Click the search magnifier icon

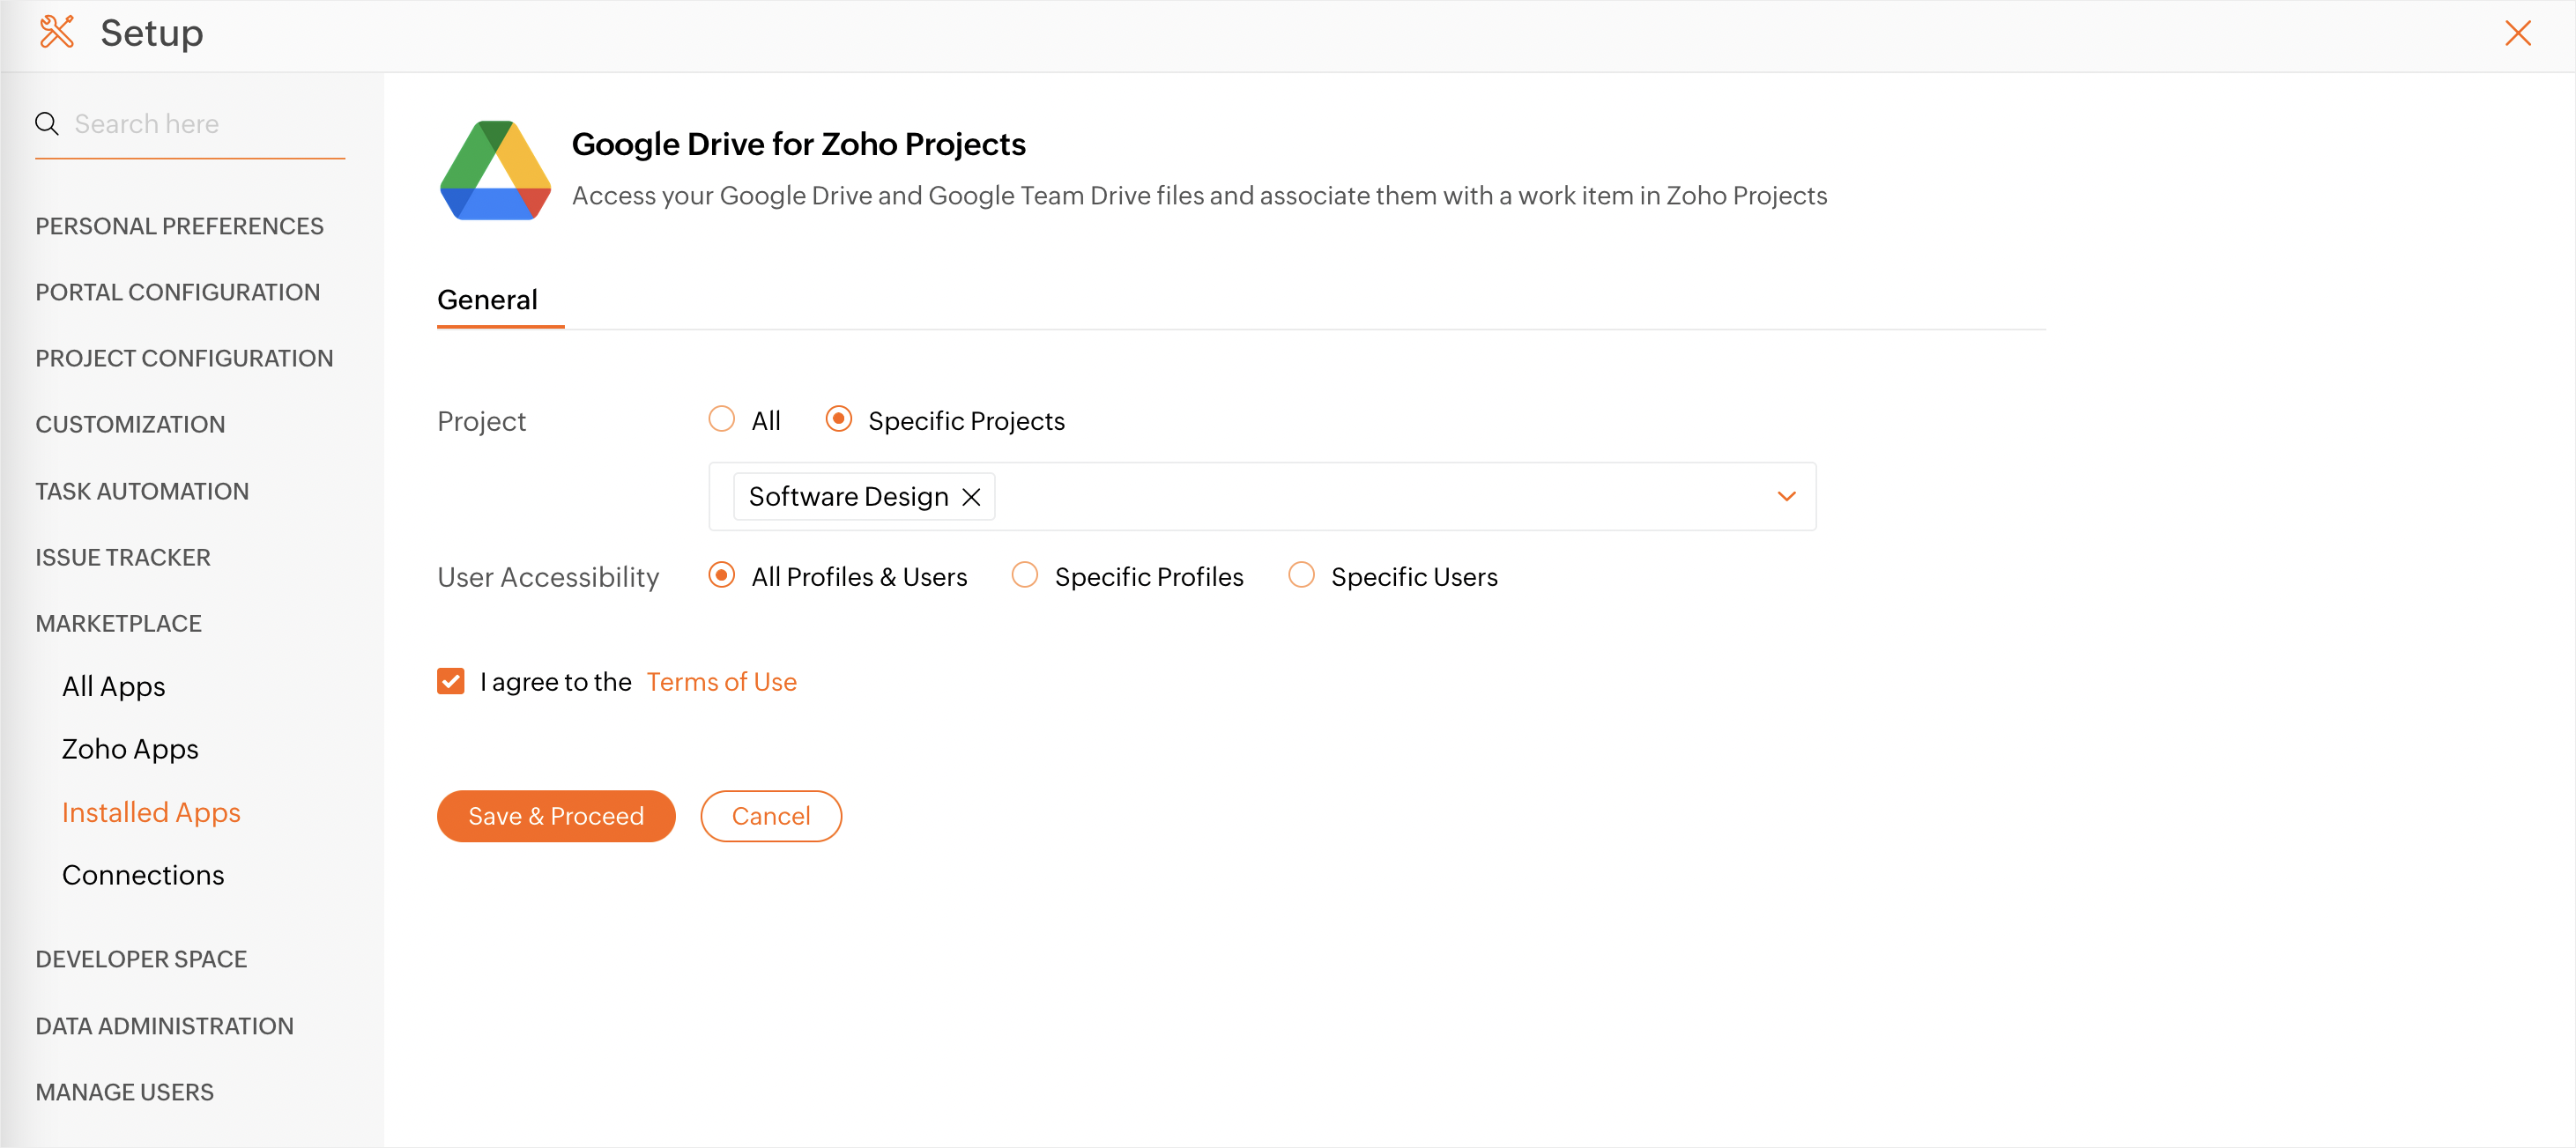coord(46,124)
